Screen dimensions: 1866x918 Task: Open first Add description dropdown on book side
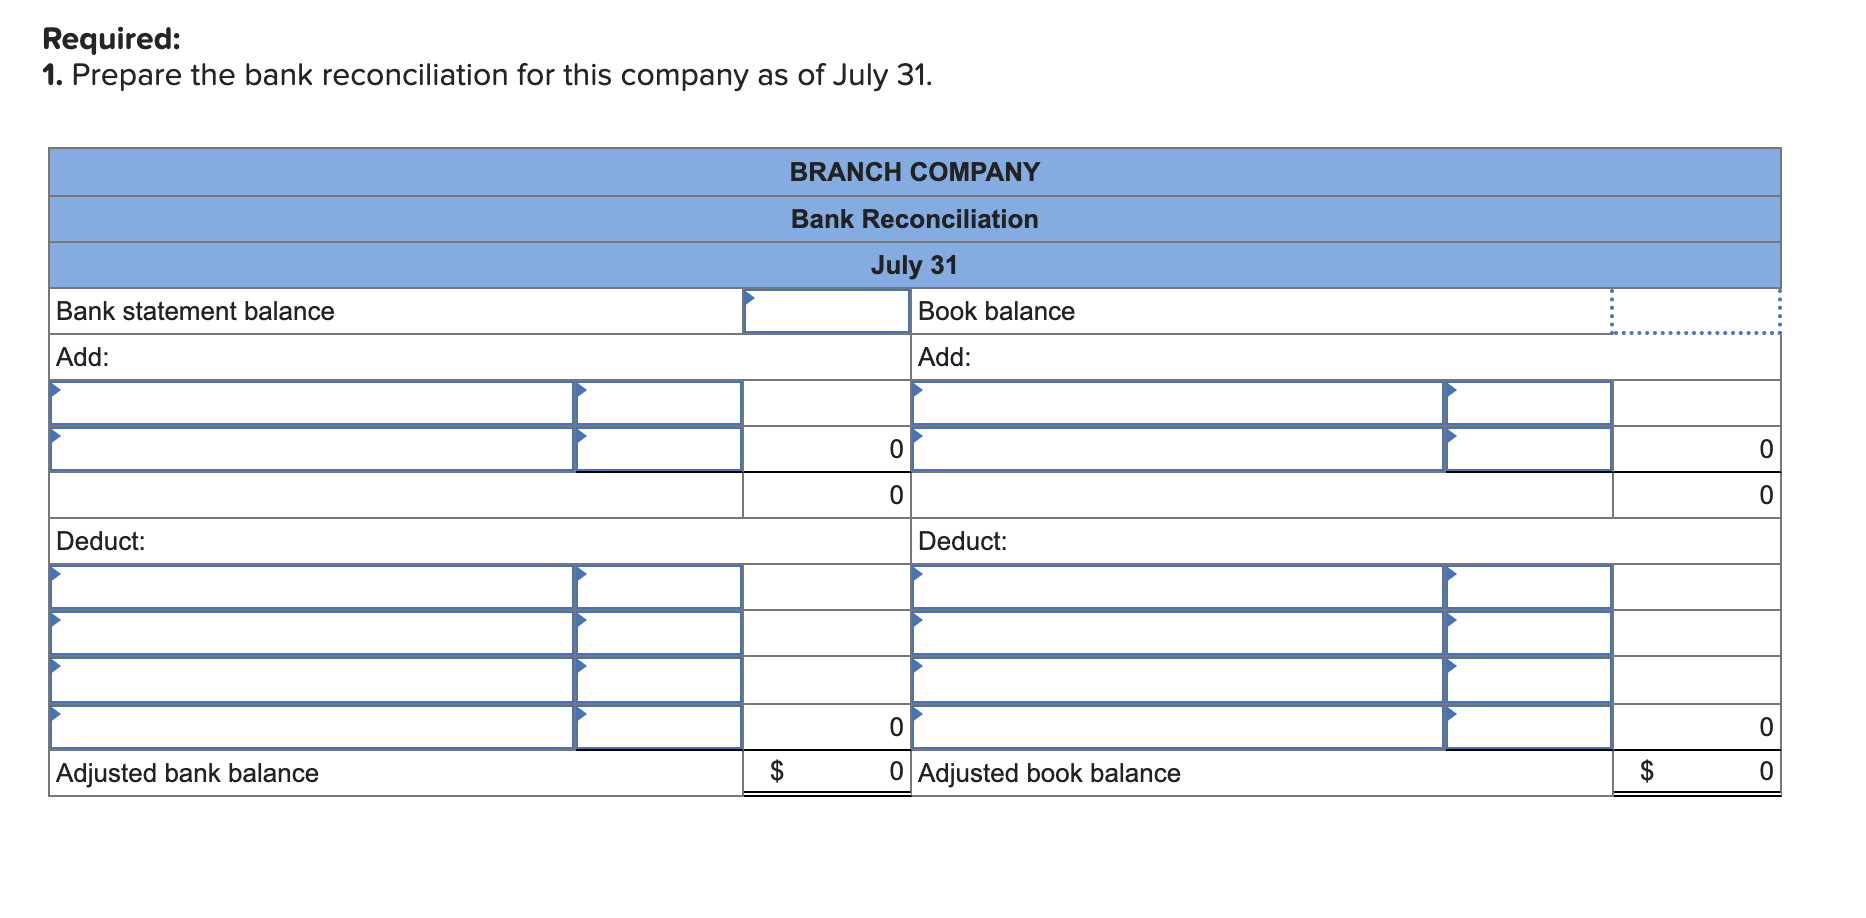pos(1178,403)
